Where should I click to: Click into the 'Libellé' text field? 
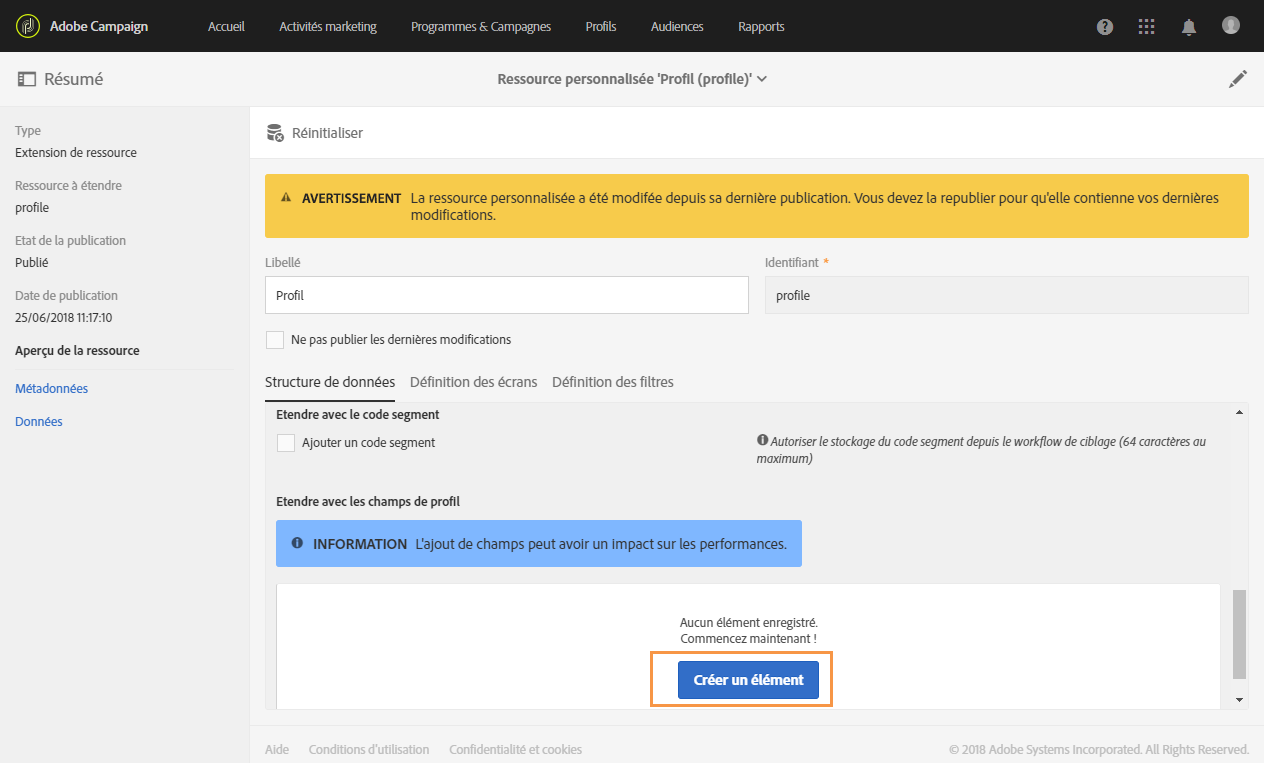(x=506, y=296)
